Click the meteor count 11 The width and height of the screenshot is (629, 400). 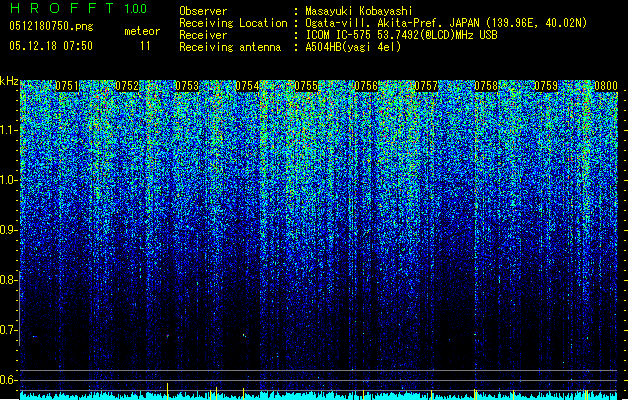point(145,46)
